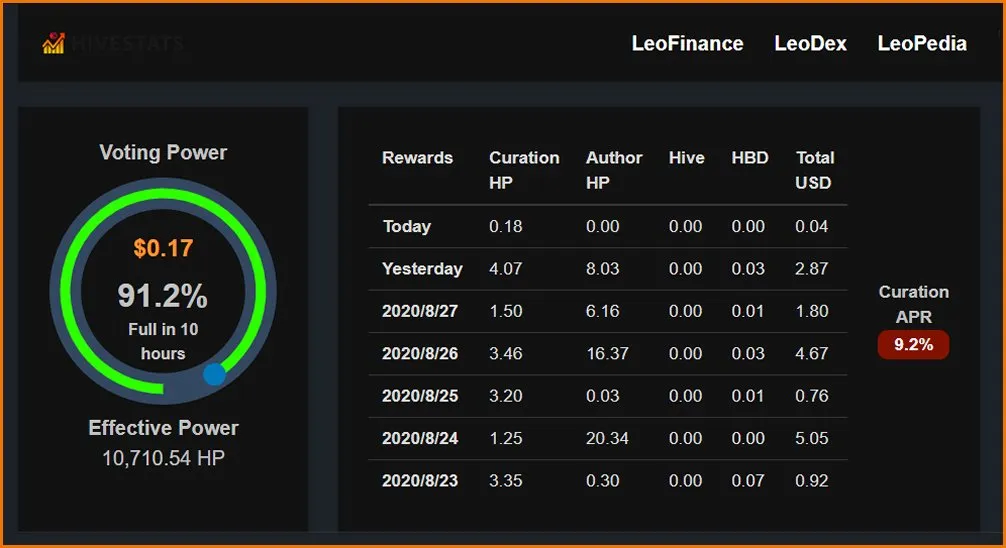Select the 2020/8/23 row label

[420, 481]
